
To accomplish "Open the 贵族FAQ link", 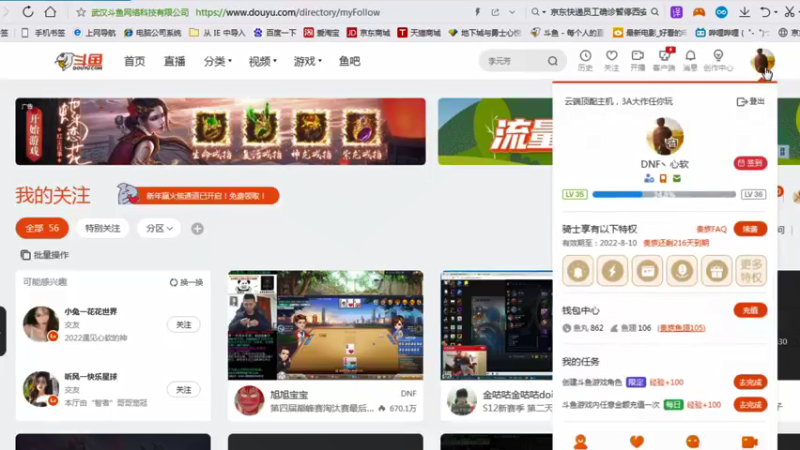I will tap(711, 230).
